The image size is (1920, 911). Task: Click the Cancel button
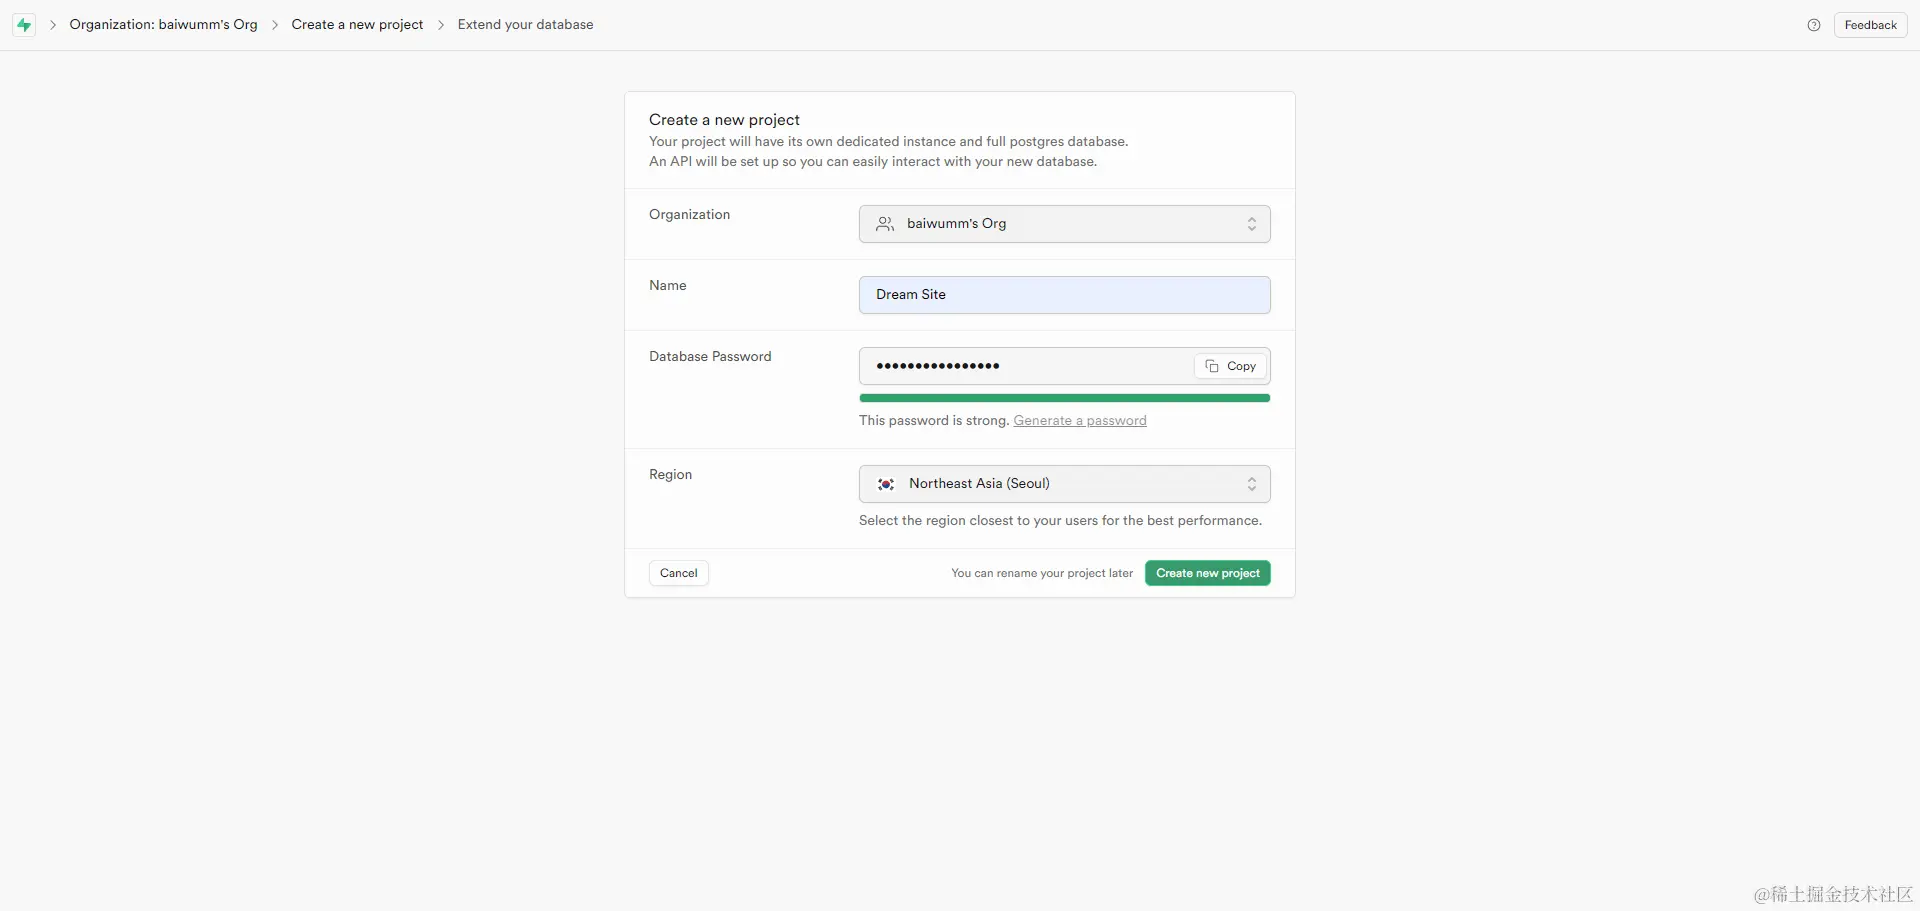pyautogui.click(x=679, y=573)
